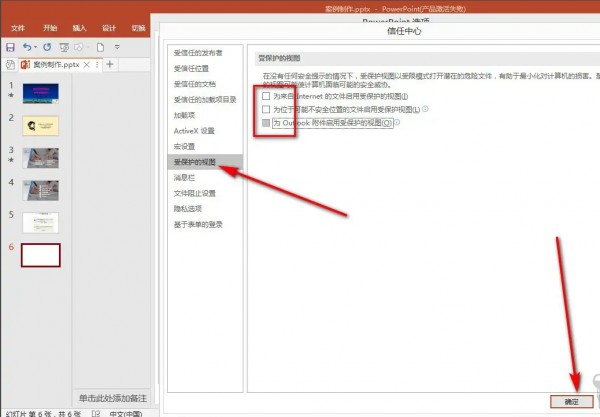Select 基于表单的登录 category
This screenshot has height=417, width=600.
point(198,224)
